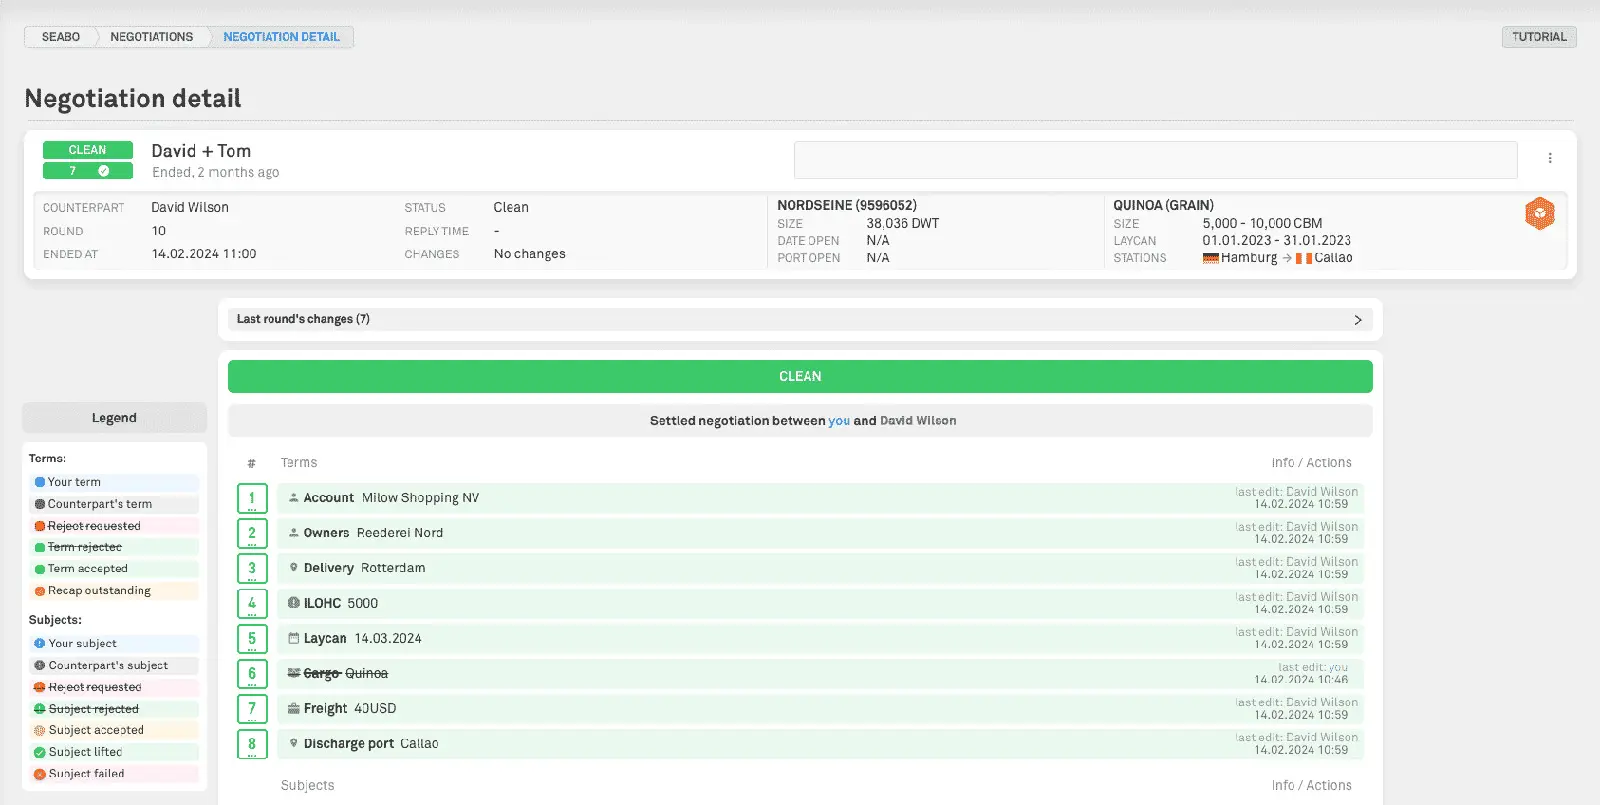The image size is (1600, 805).
Task: Click the Laycan calendar icon
Action: (x=293, y=638)
